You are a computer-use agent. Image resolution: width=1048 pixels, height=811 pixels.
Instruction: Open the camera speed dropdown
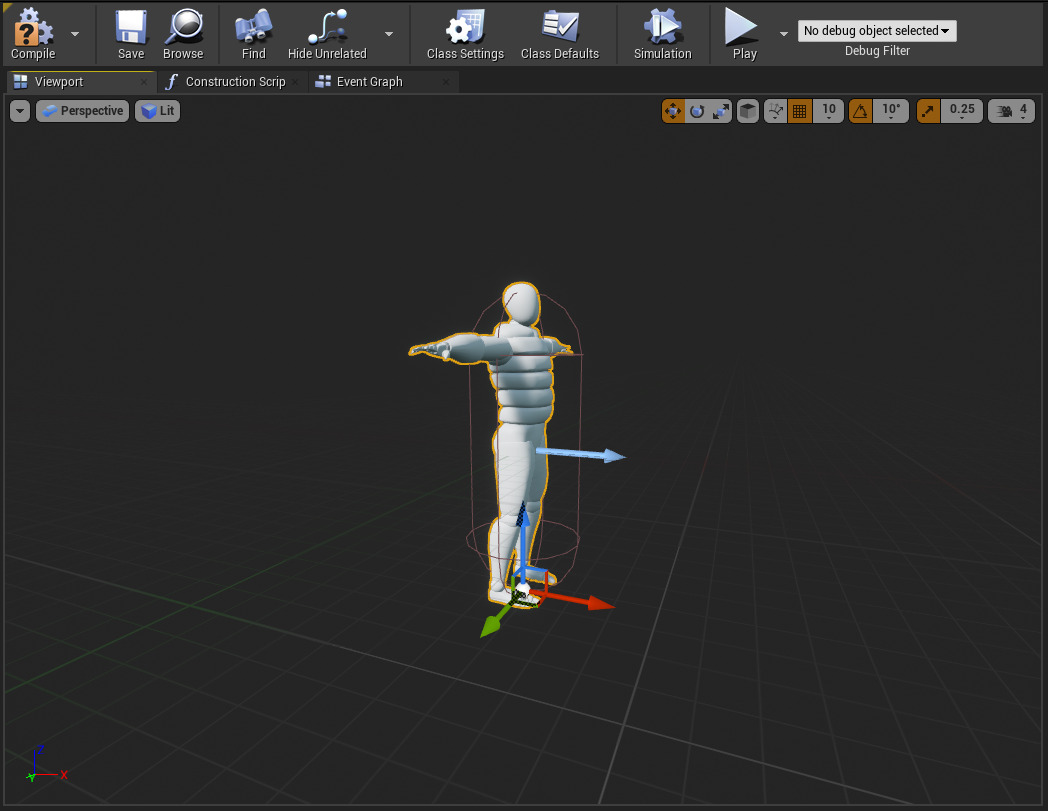point(1011,111)
